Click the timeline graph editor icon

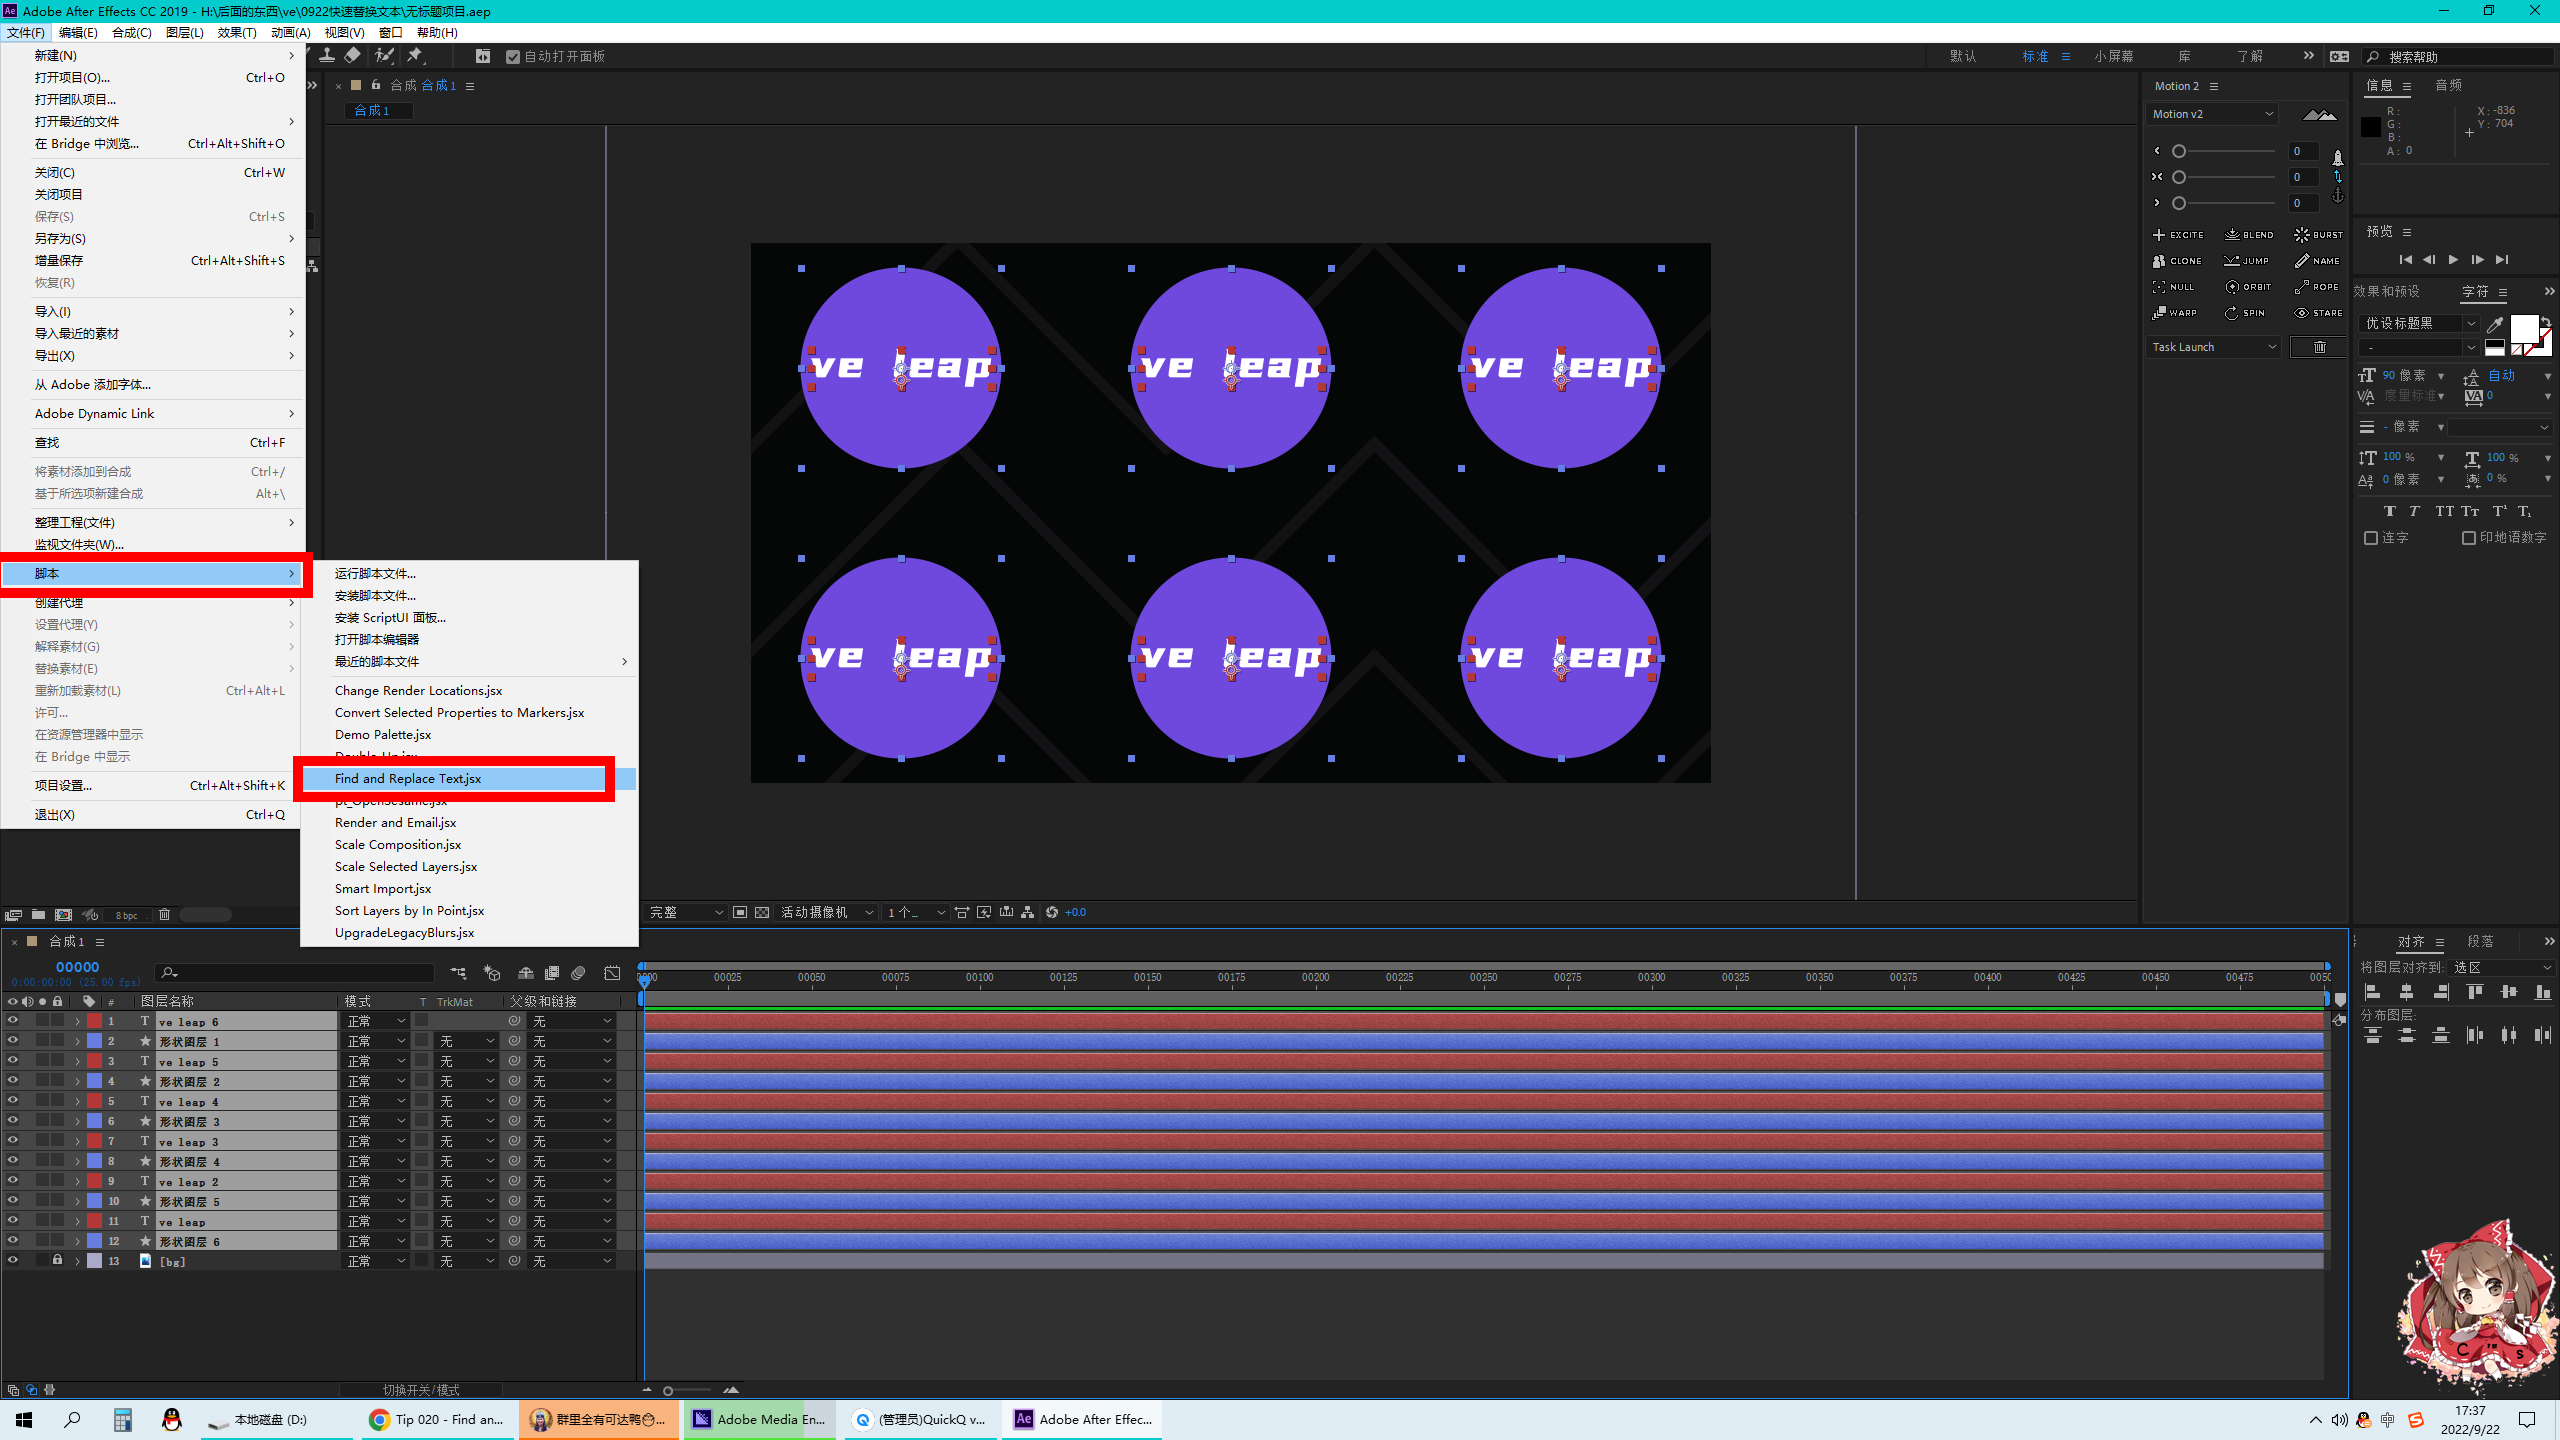[612, 973]
